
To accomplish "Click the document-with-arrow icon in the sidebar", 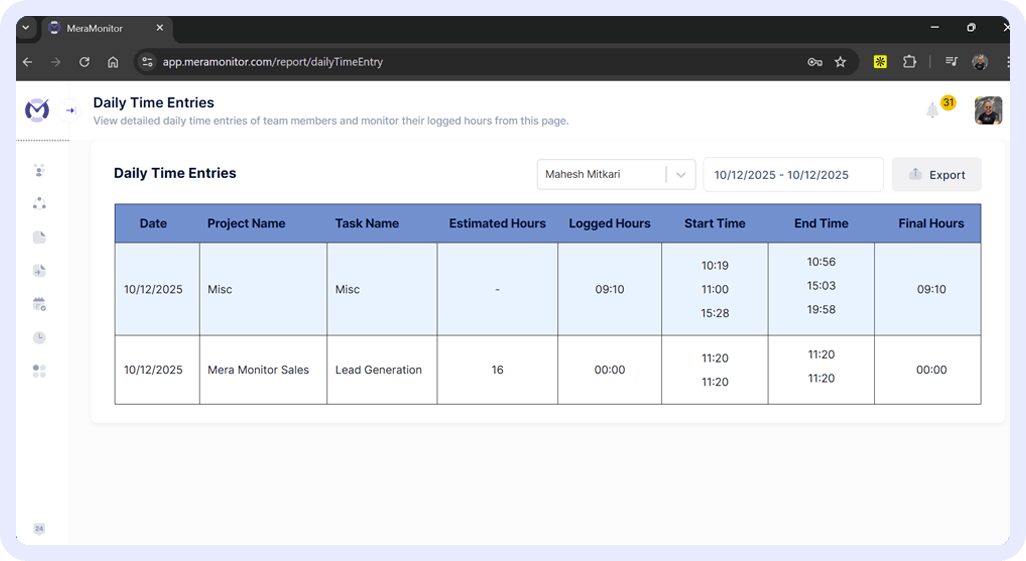I will [39, 271].
